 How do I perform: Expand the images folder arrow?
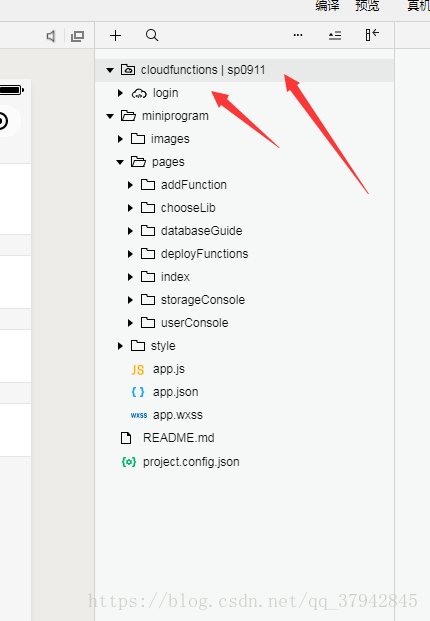click(x=120, y=139)
